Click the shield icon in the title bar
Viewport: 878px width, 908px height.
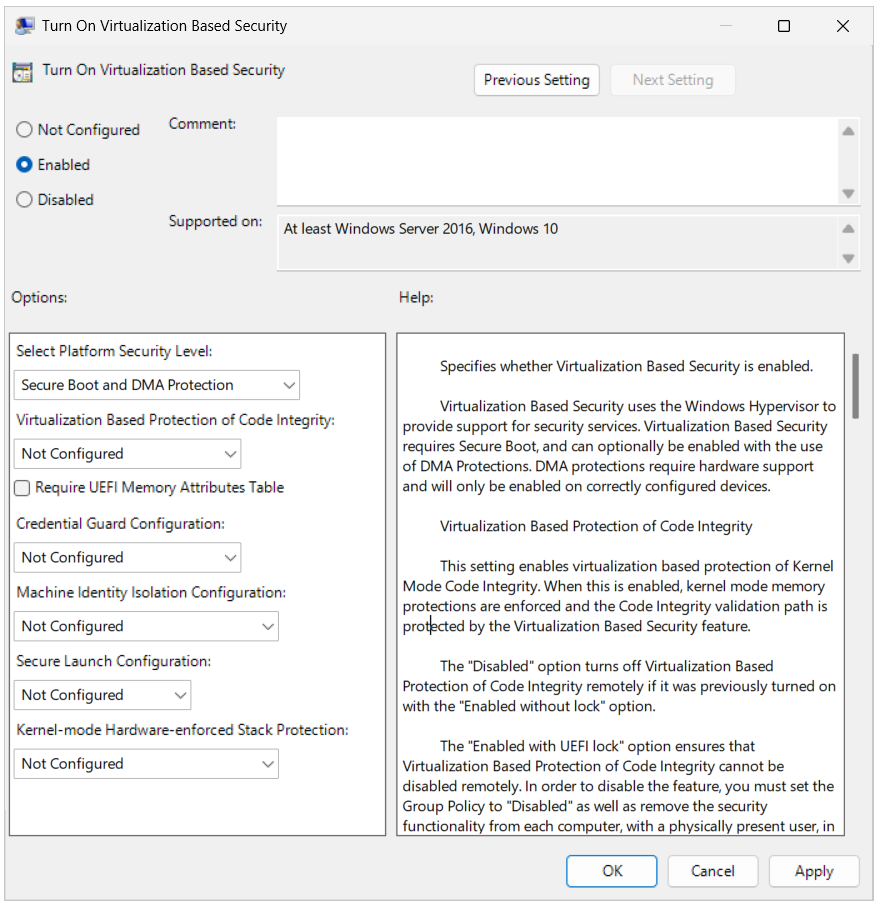pyautogui.click(x=24, y=25)
